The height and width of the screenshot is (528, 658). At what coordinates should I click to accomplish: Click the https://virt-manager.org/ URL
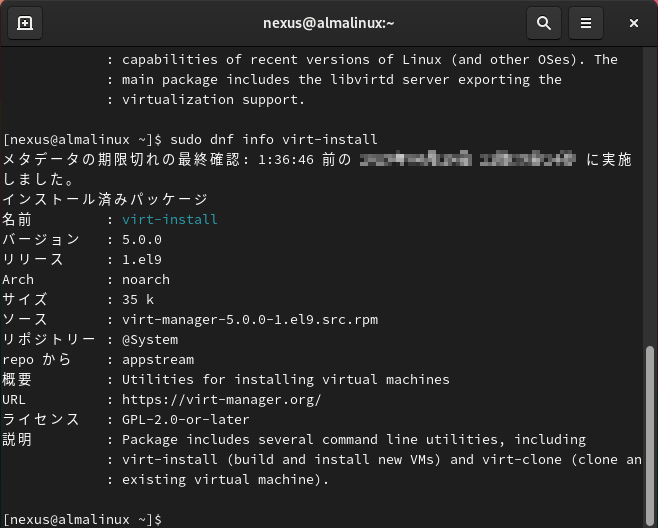(x=221, y=399)
